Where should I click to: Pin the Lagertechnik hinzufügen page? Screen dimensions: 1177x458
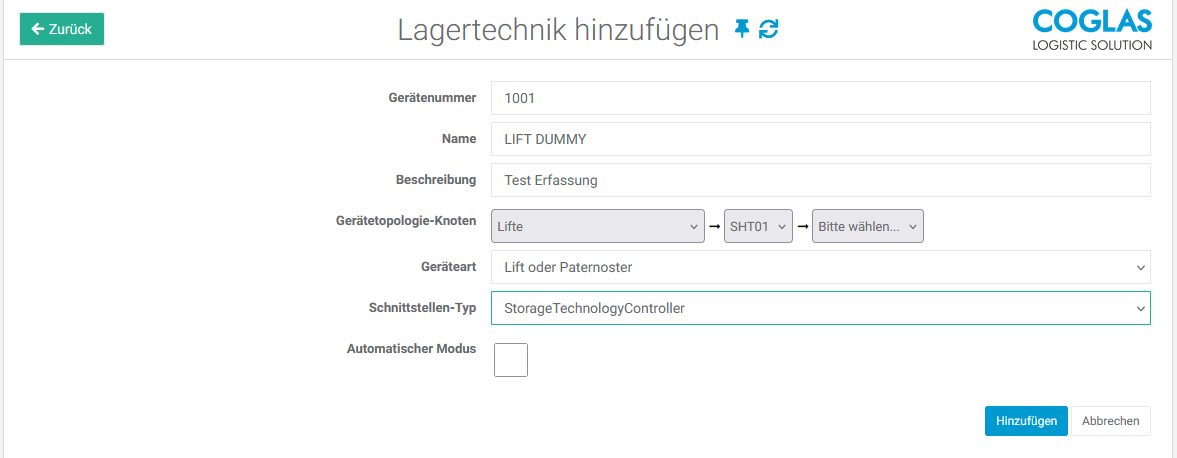[741, 29]
